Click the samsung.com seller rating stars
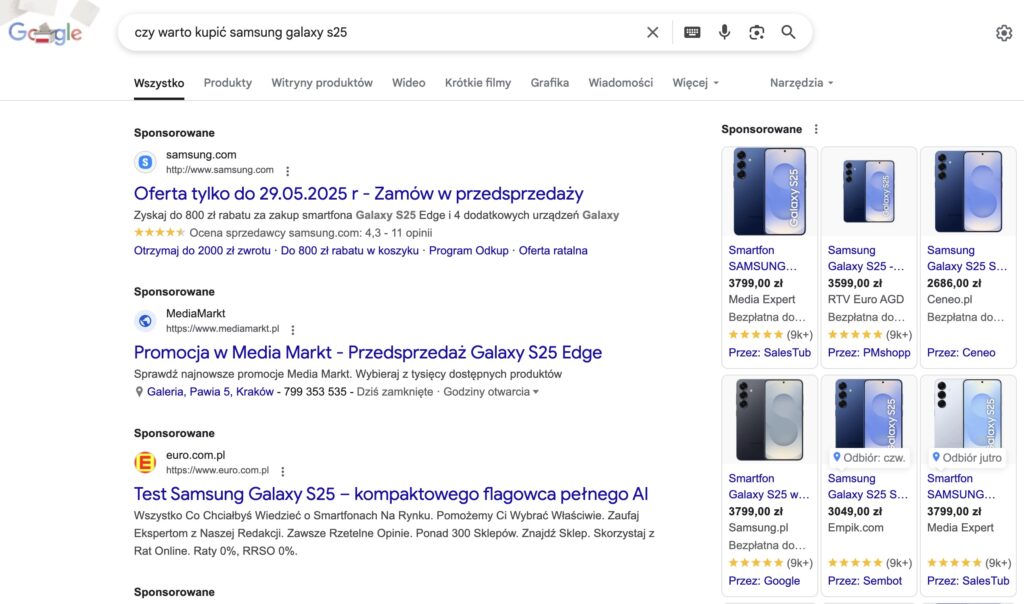1024x604 pixels. (159, 232)
